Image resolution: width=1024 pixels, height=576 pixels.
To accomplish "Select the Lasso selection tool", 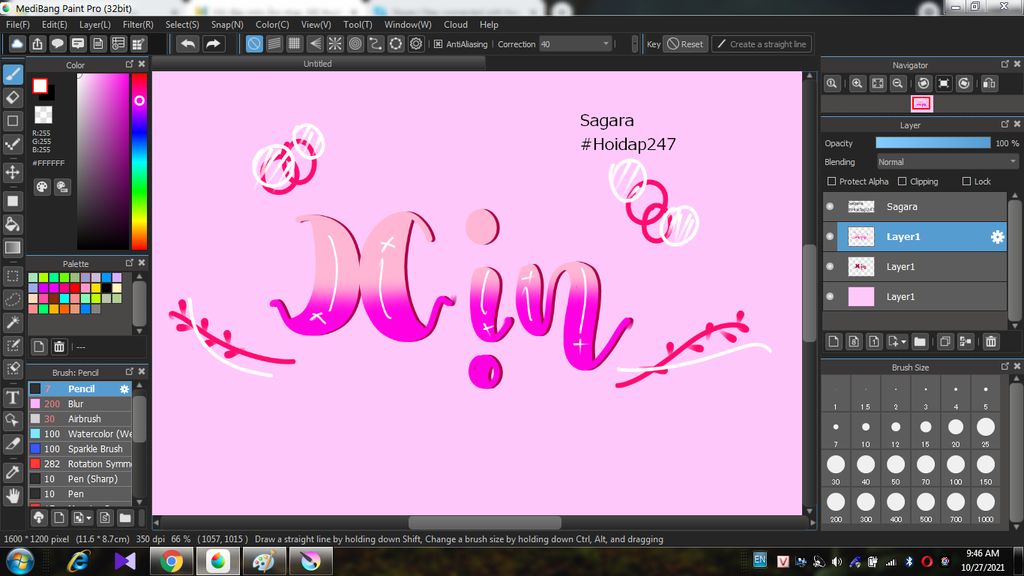I will [12, 299].
